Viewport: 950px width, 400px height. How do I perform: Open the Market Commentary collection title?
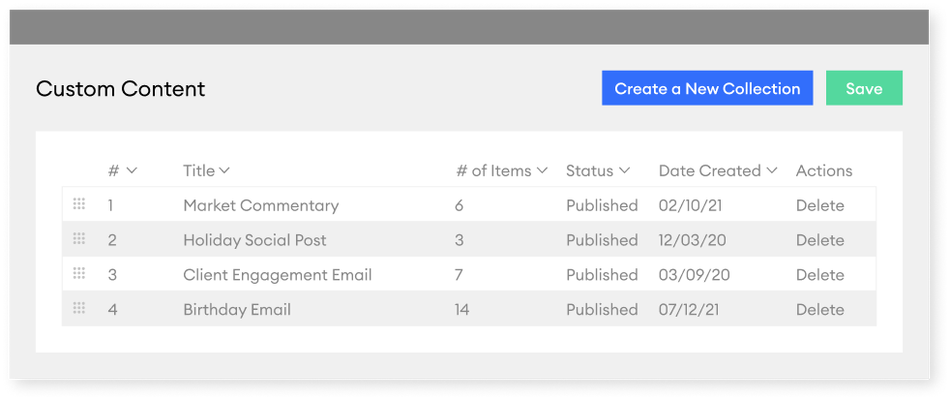tap(261, 205)
